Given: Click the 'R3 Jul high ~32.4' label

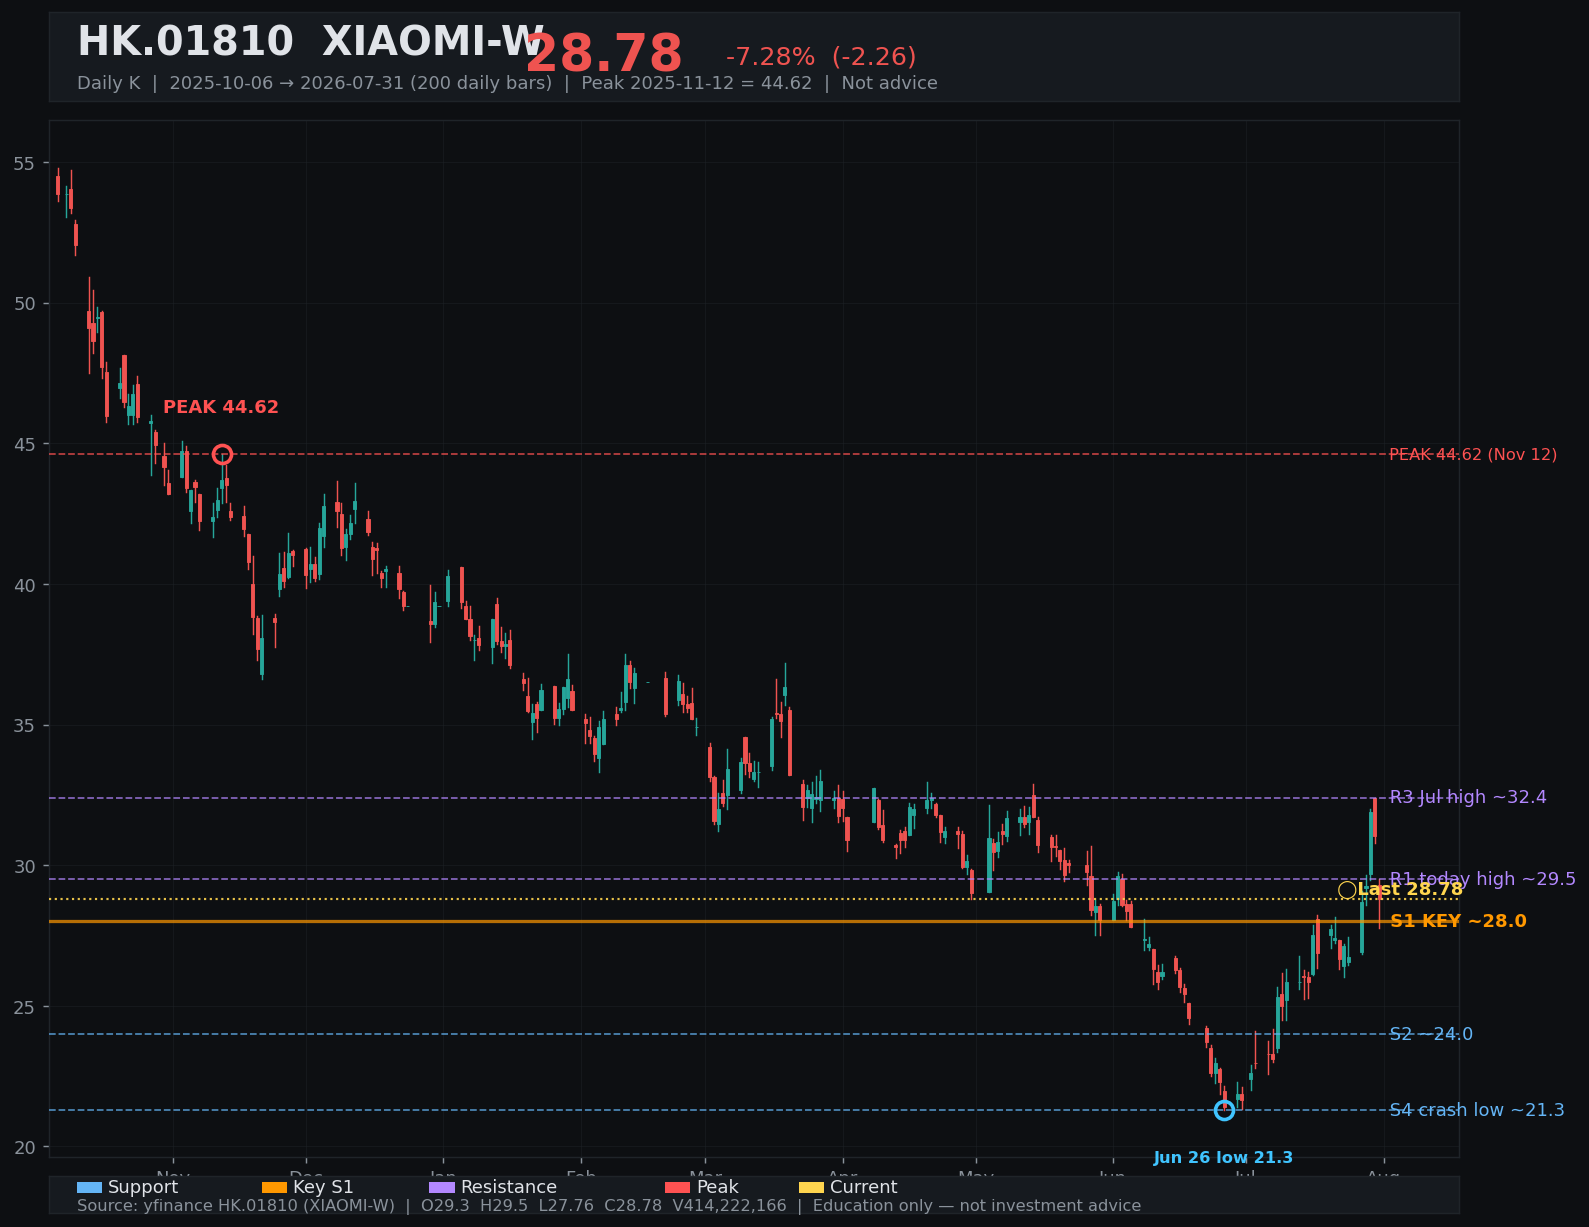Looking at the screenshot, I should 1468,797.
